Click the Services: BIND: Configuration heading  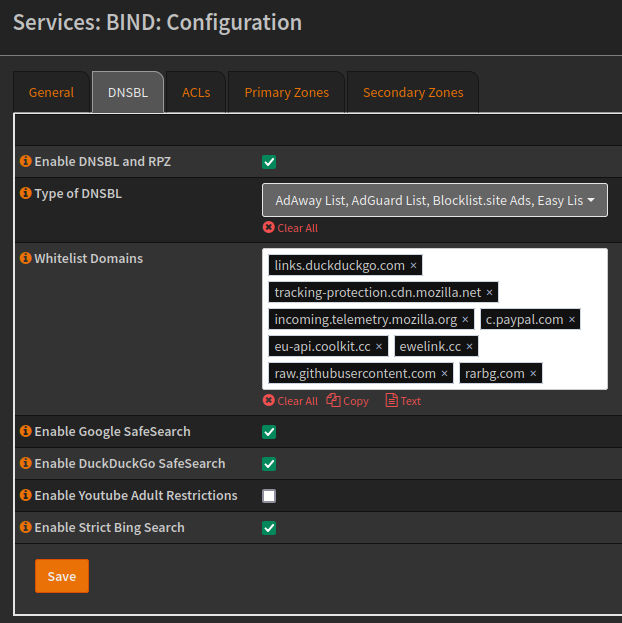(157, 22)
